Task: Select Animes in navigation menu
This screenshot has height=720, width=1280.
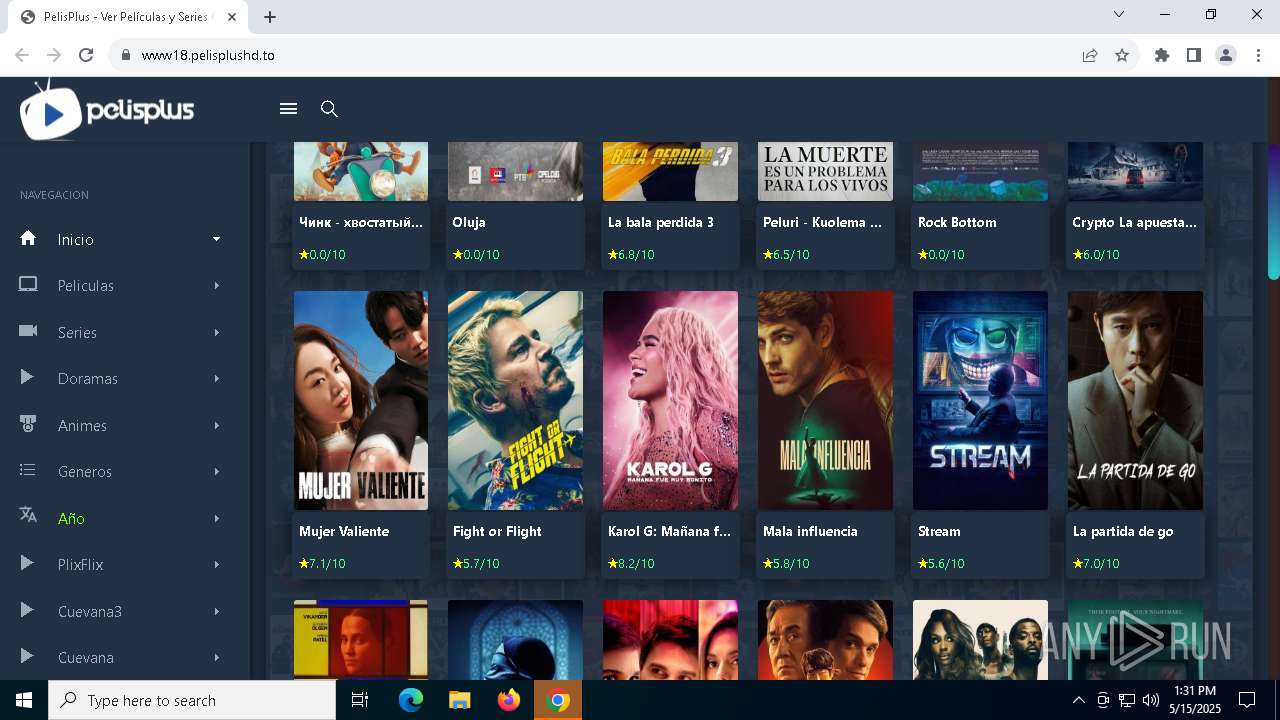Action: click(82, 425)
